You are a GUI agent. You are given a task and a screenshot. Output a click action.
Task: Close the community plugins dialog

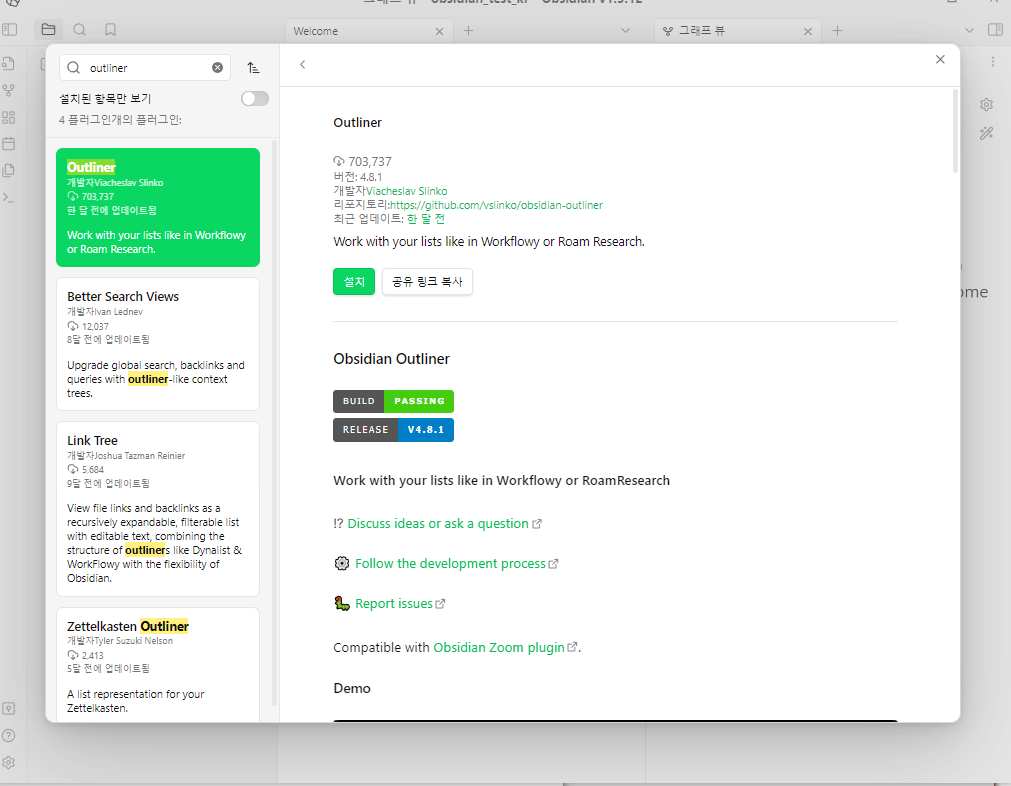940,59
